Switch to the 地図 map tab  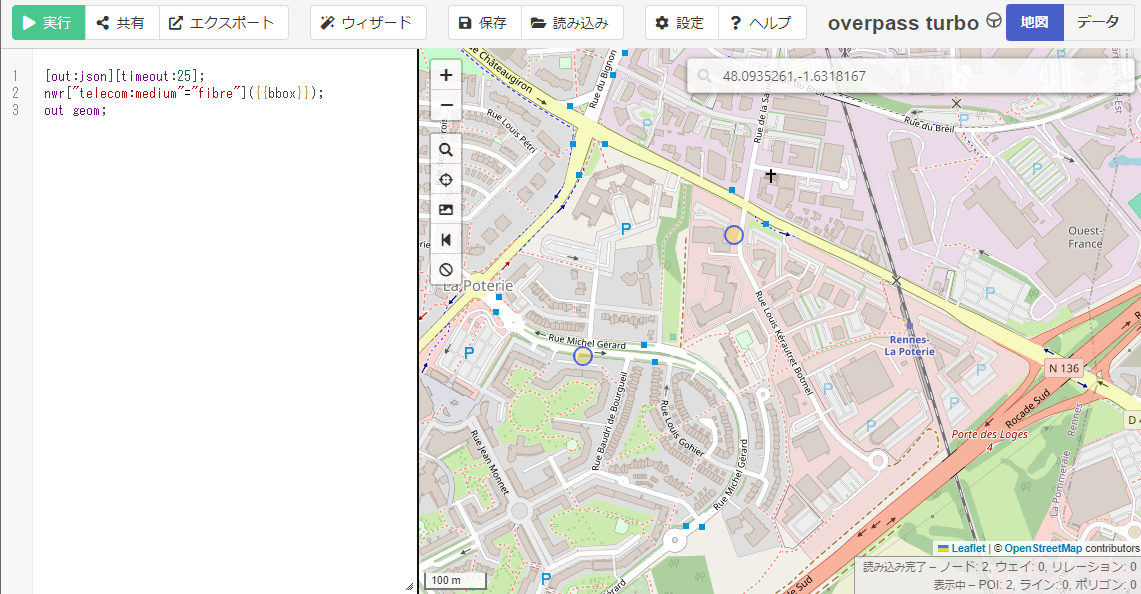(x=1034, y=23)
